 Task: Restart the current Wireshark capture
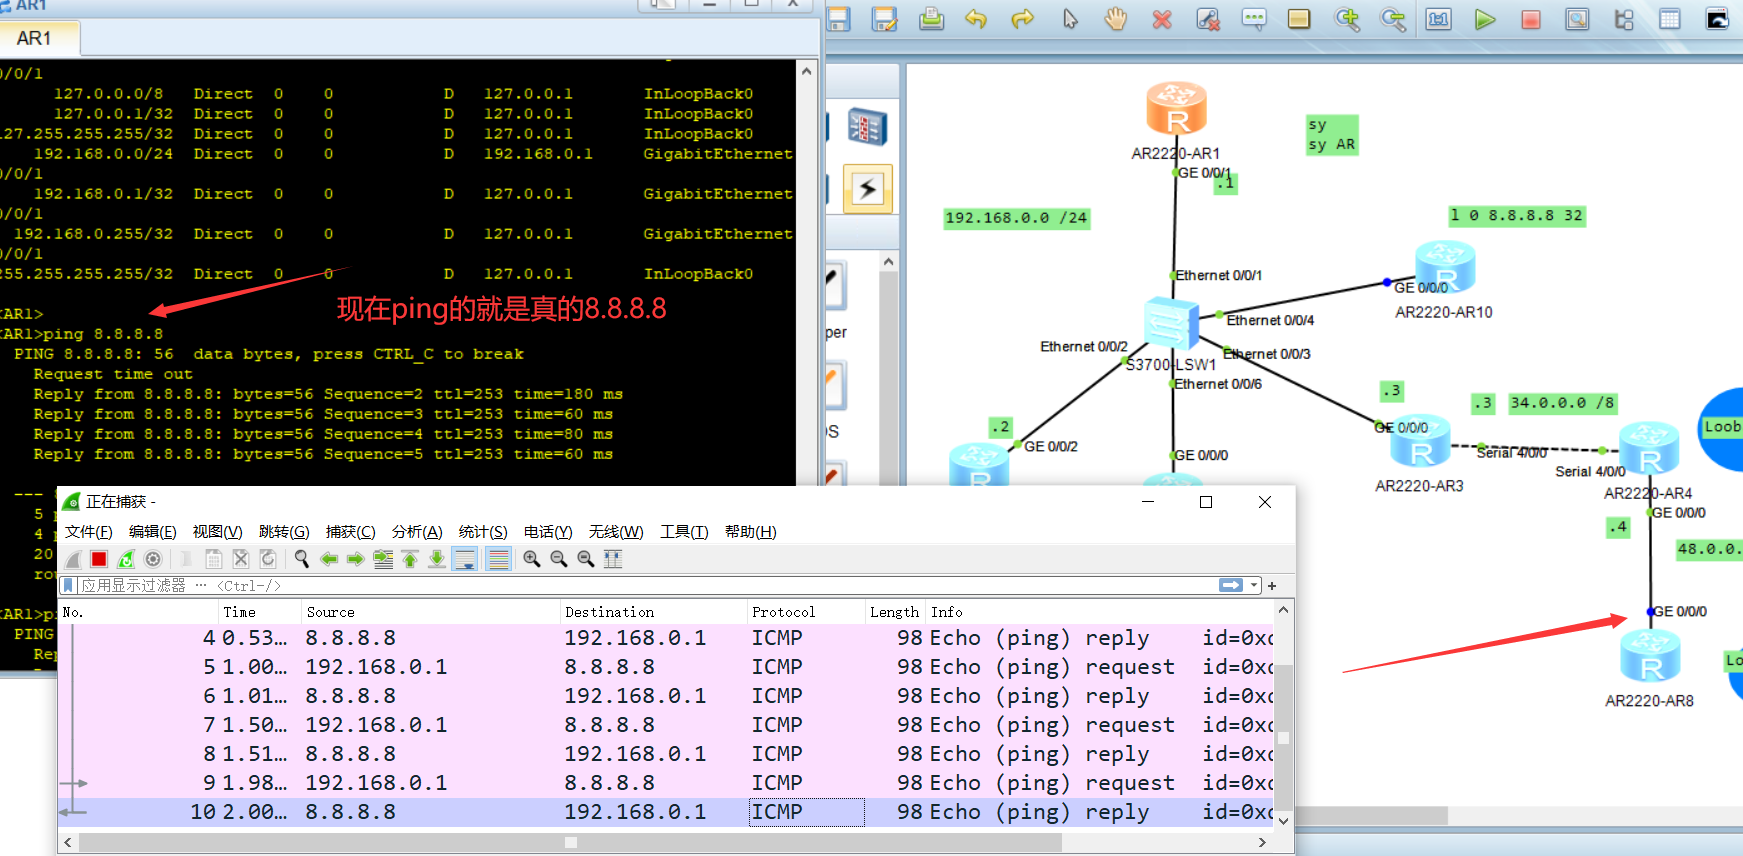coord(126,559)
